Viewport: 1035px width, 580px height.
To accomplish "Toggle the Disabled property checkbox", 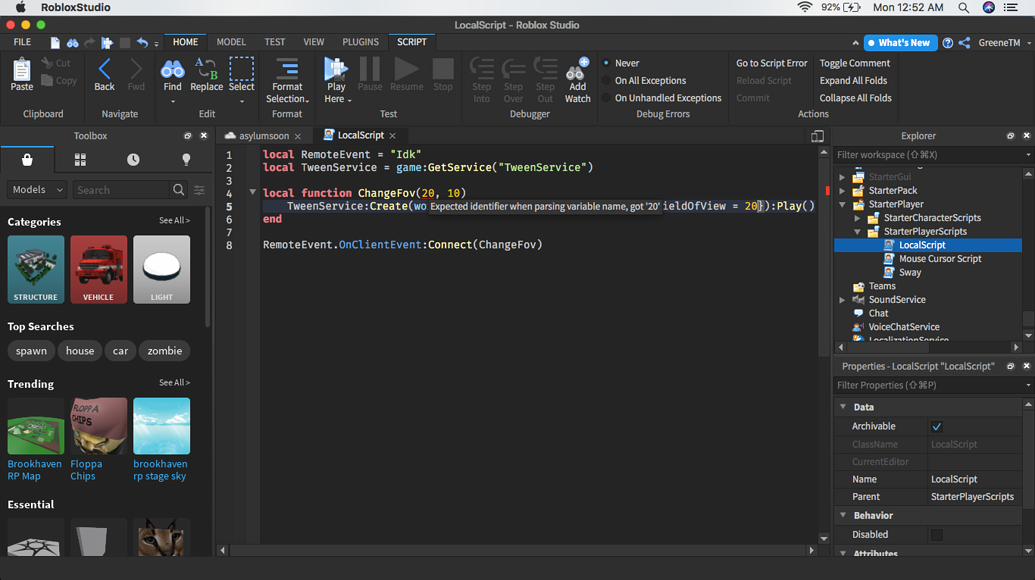I will pyautogui.click(x=937, y=534).
